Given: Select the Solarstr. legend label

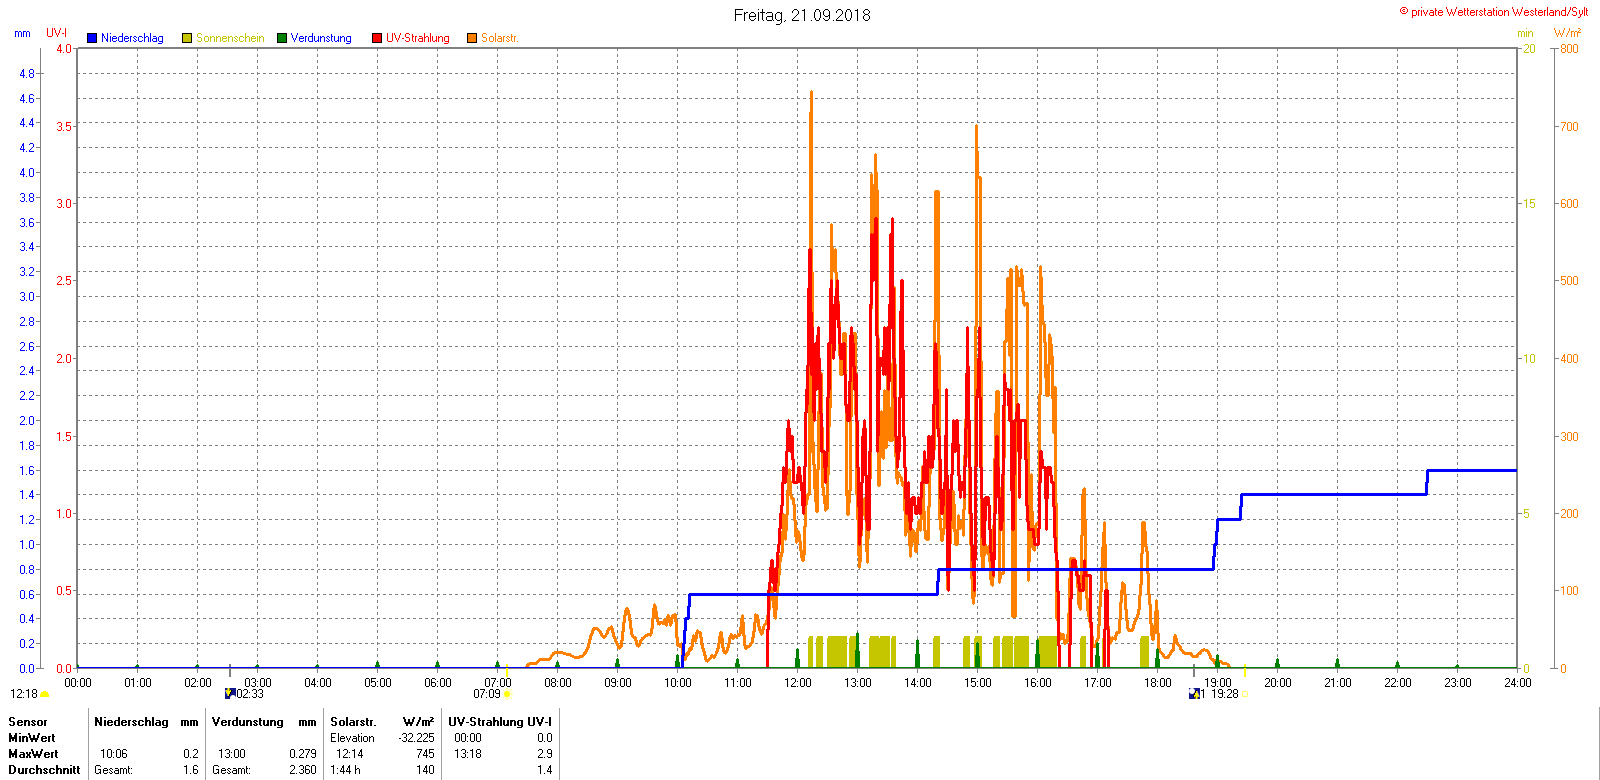Looking at the screenshot, I should coord(500,38).
